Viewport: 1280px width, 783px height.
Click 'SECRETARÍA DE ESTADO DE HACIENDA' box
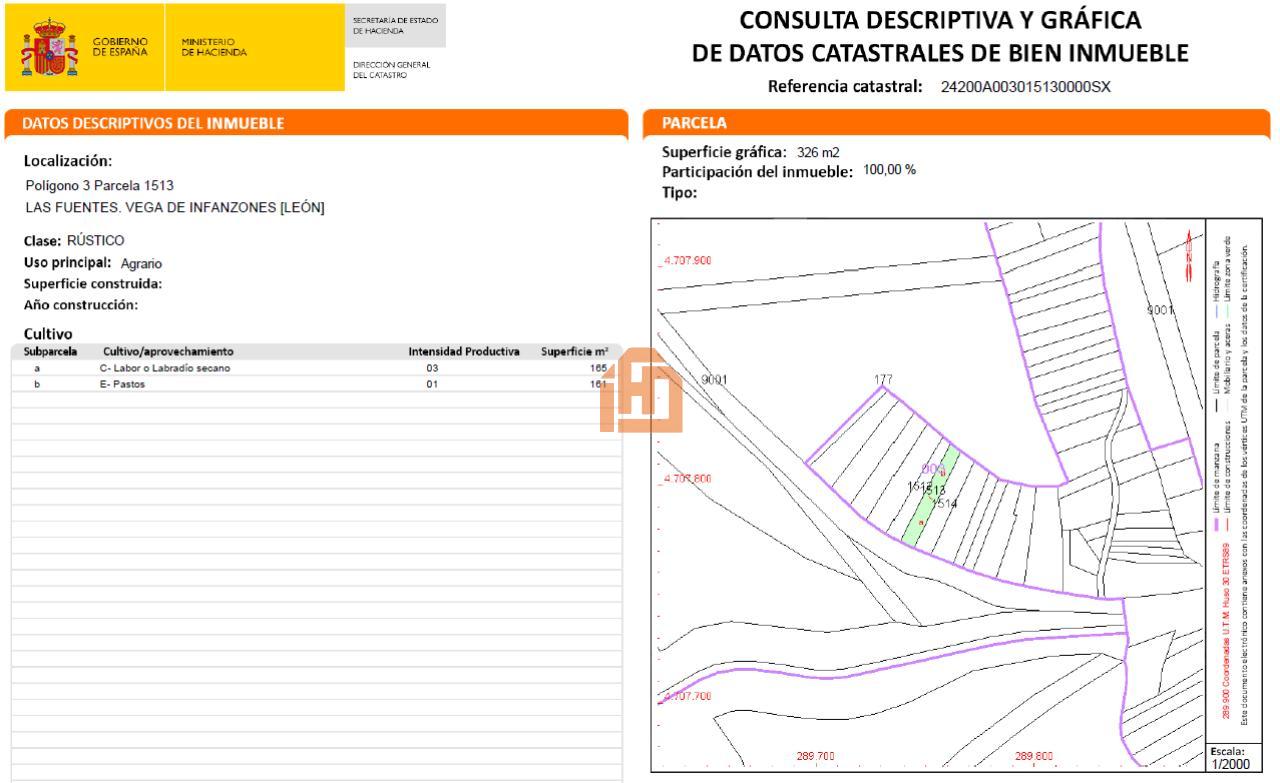pyautogui.click(x=395, y=27)
